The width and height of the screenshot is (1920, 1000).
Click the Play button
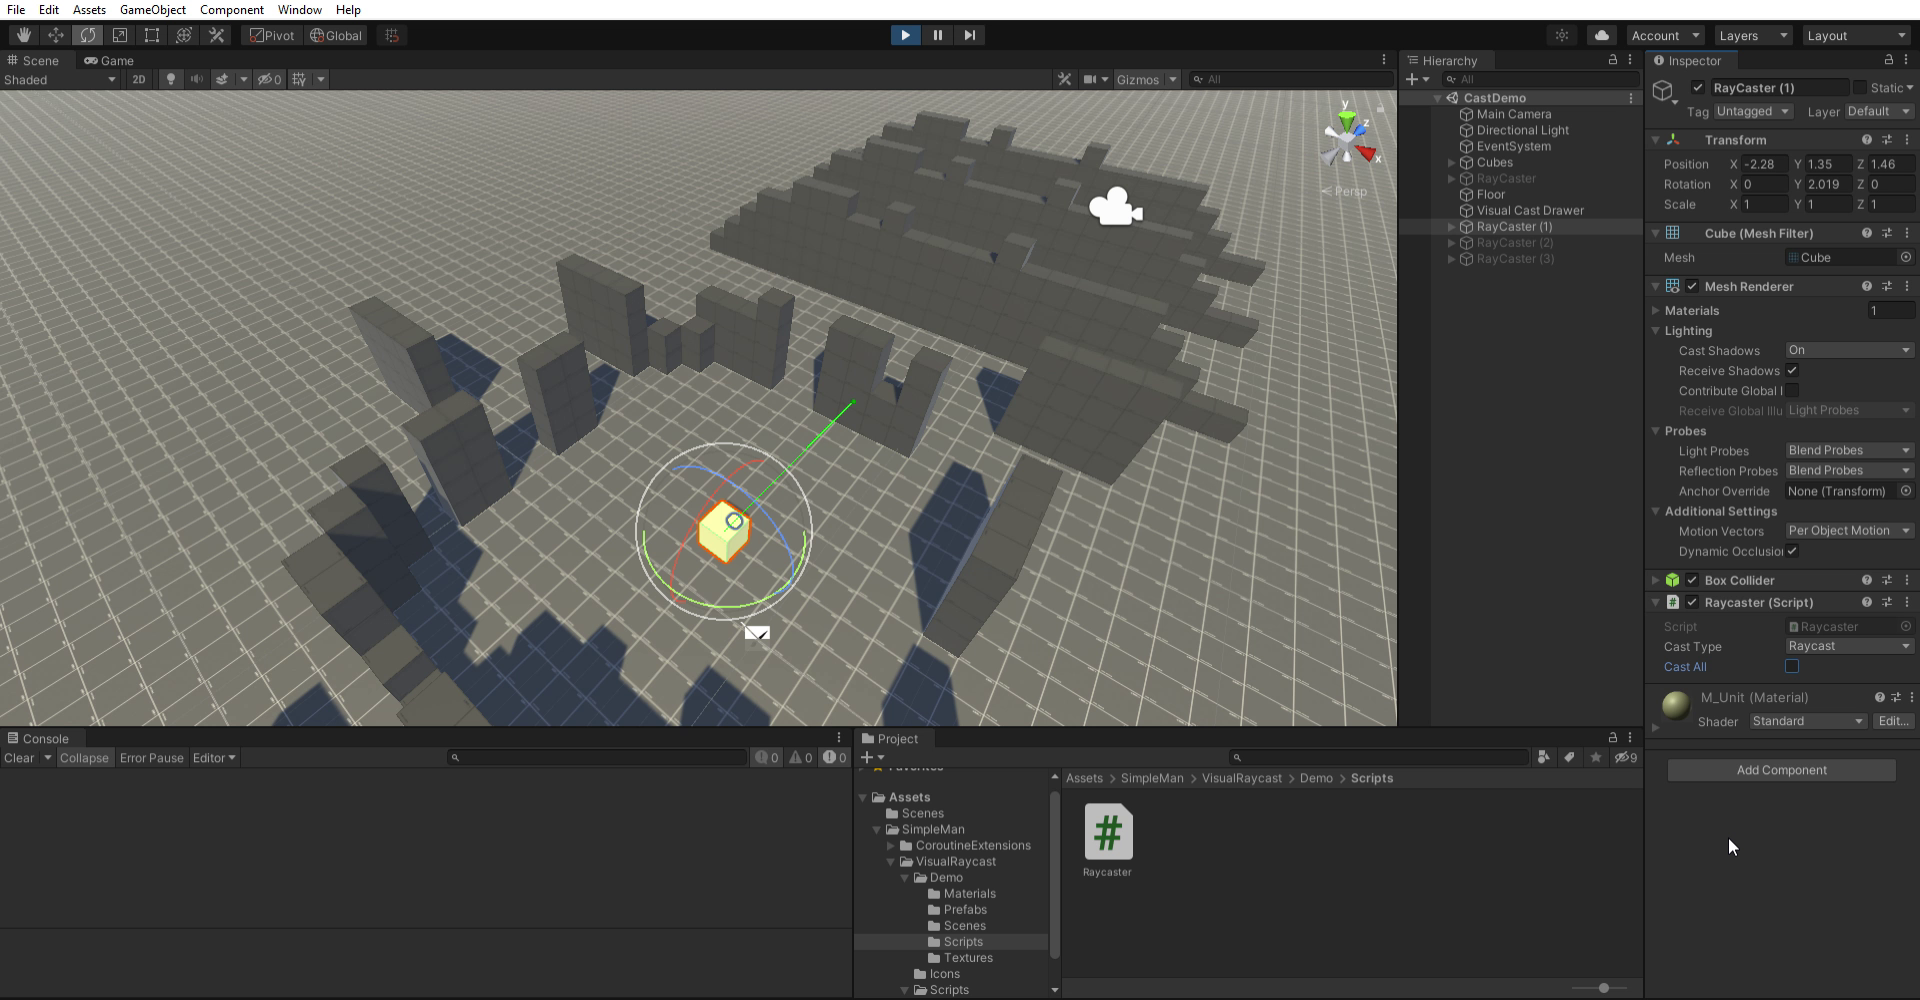[x=905, y=35]
